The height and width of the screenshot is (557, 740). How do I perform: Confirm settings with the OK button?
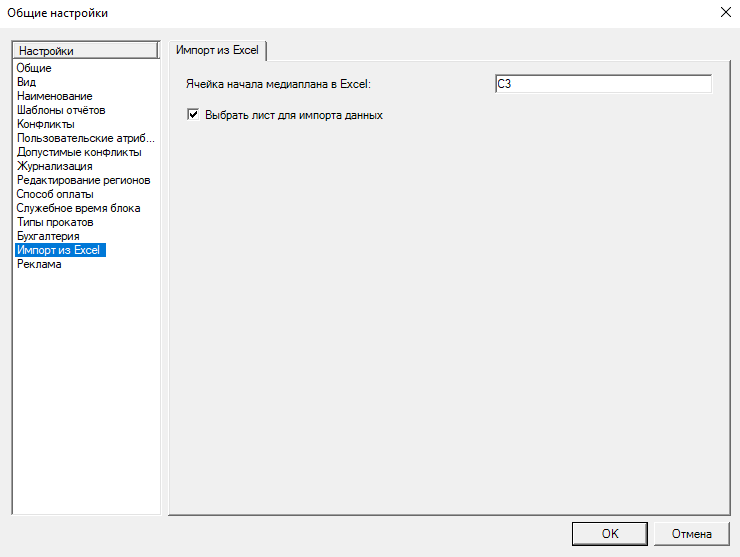pos(610,533)
